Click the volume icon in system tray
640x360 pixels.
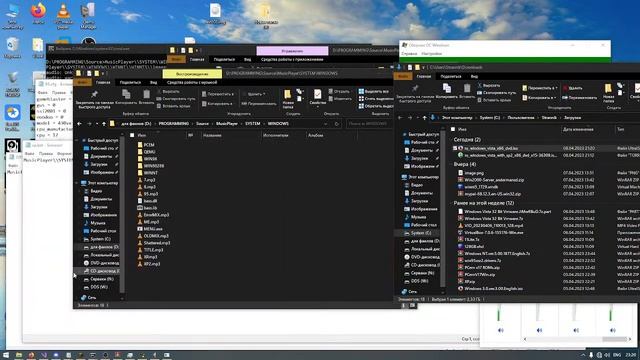tap(607, 355)
